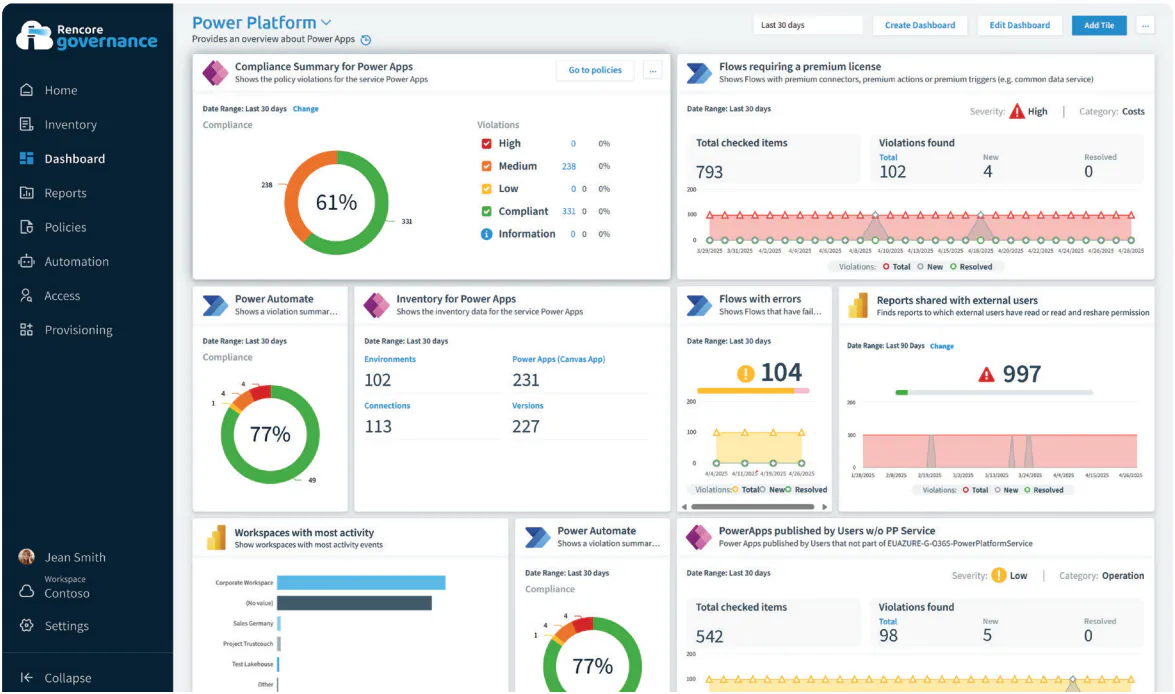Toggle the Compliant checkbox
This screenshot has width=1175, height=694.
pyautogui.click(x=486, y=211)
